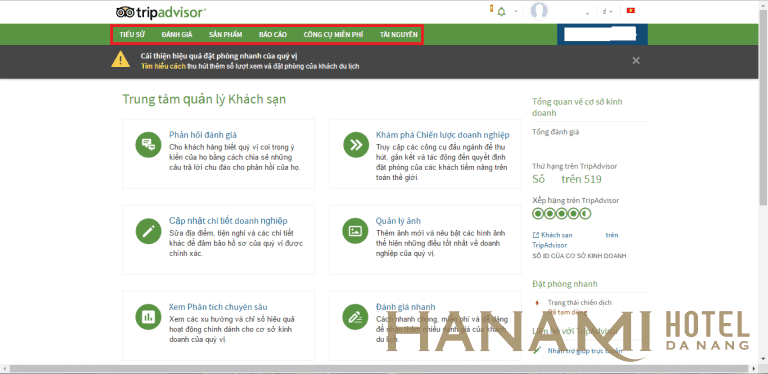Click the 'Tổng đánh giá' label
Viewport: 768px width, 374px height.
tap(556, 132)
